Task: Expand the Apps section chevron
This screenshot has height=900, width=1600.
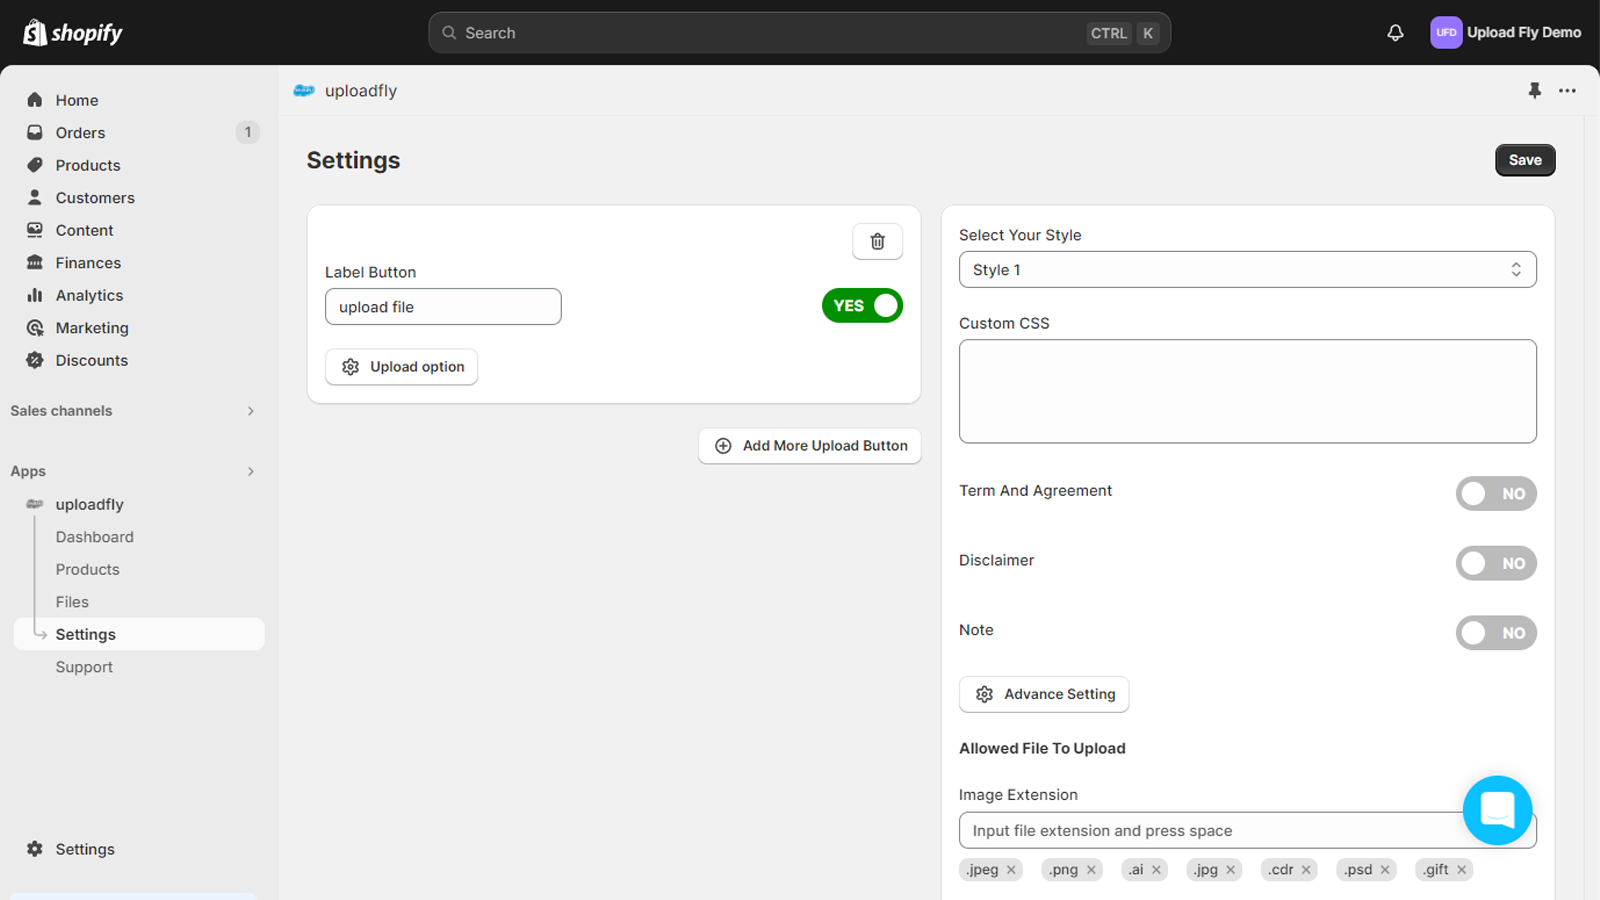Action: [250, 472]
